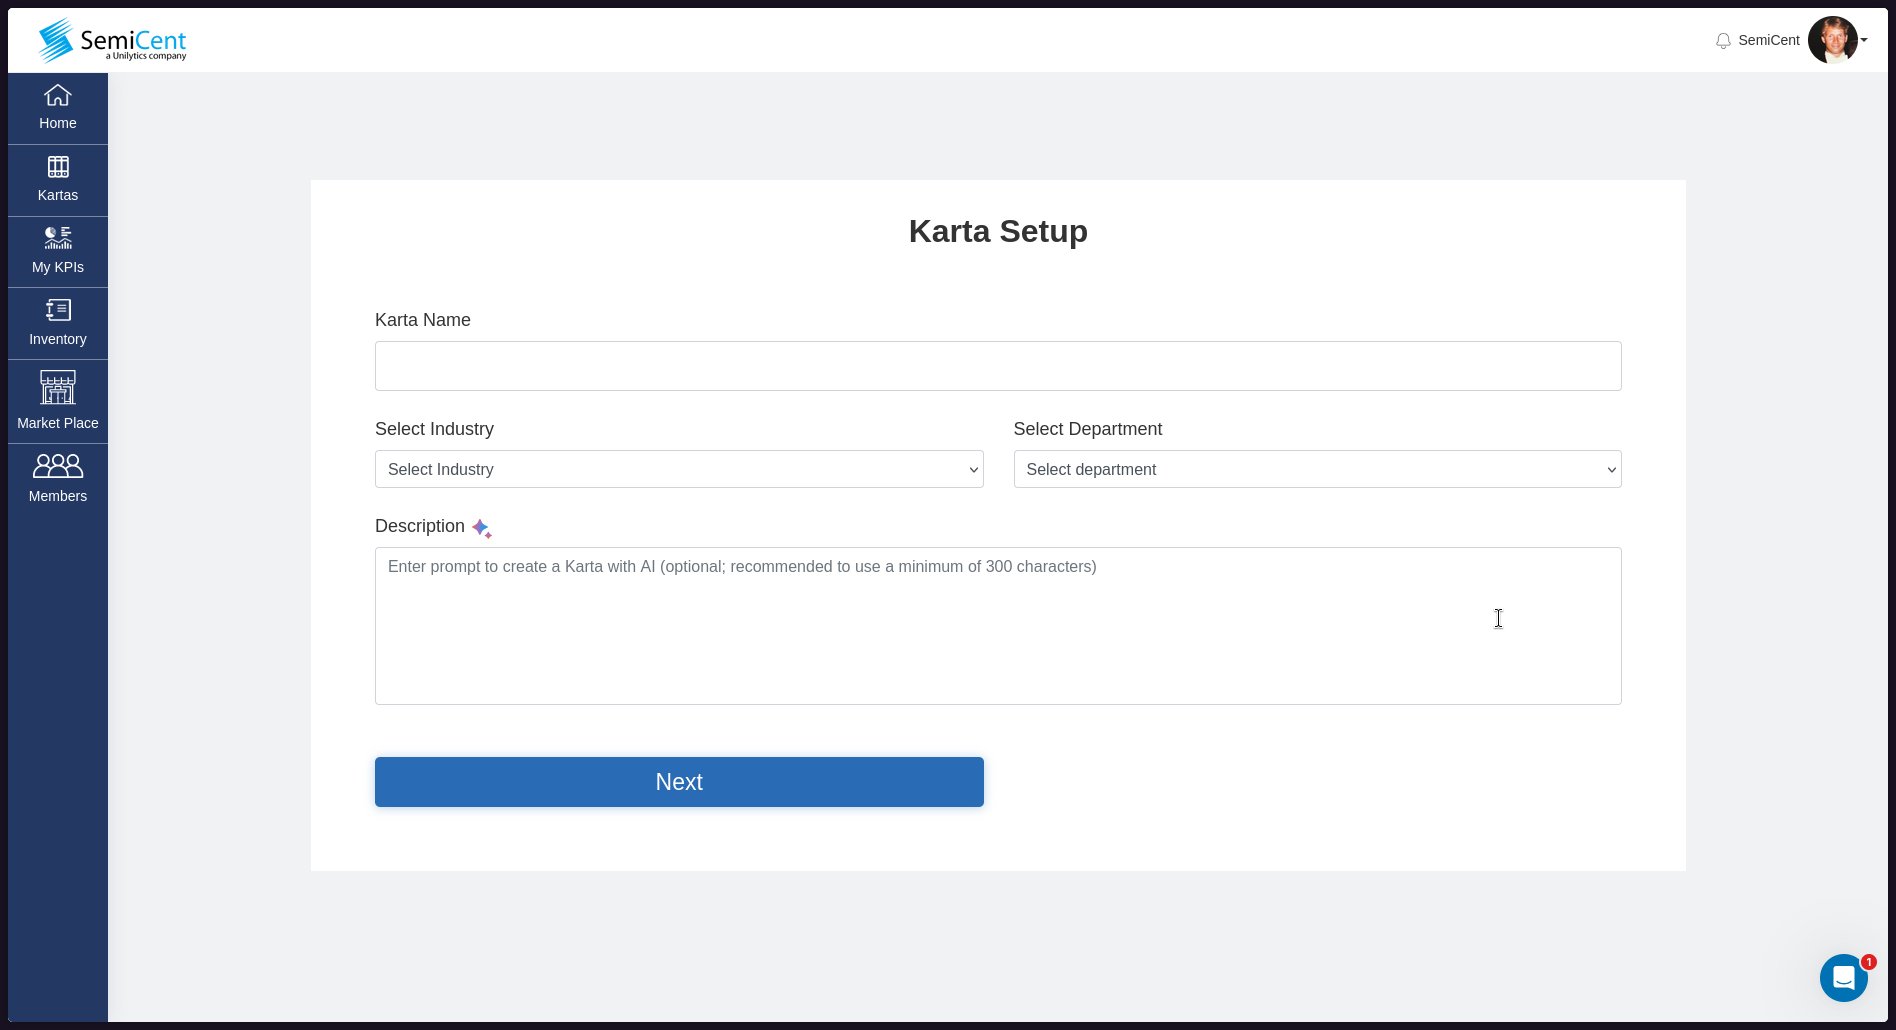Open the chat support widget
Screen dimensions: 1896x1030
point(1844,978)
